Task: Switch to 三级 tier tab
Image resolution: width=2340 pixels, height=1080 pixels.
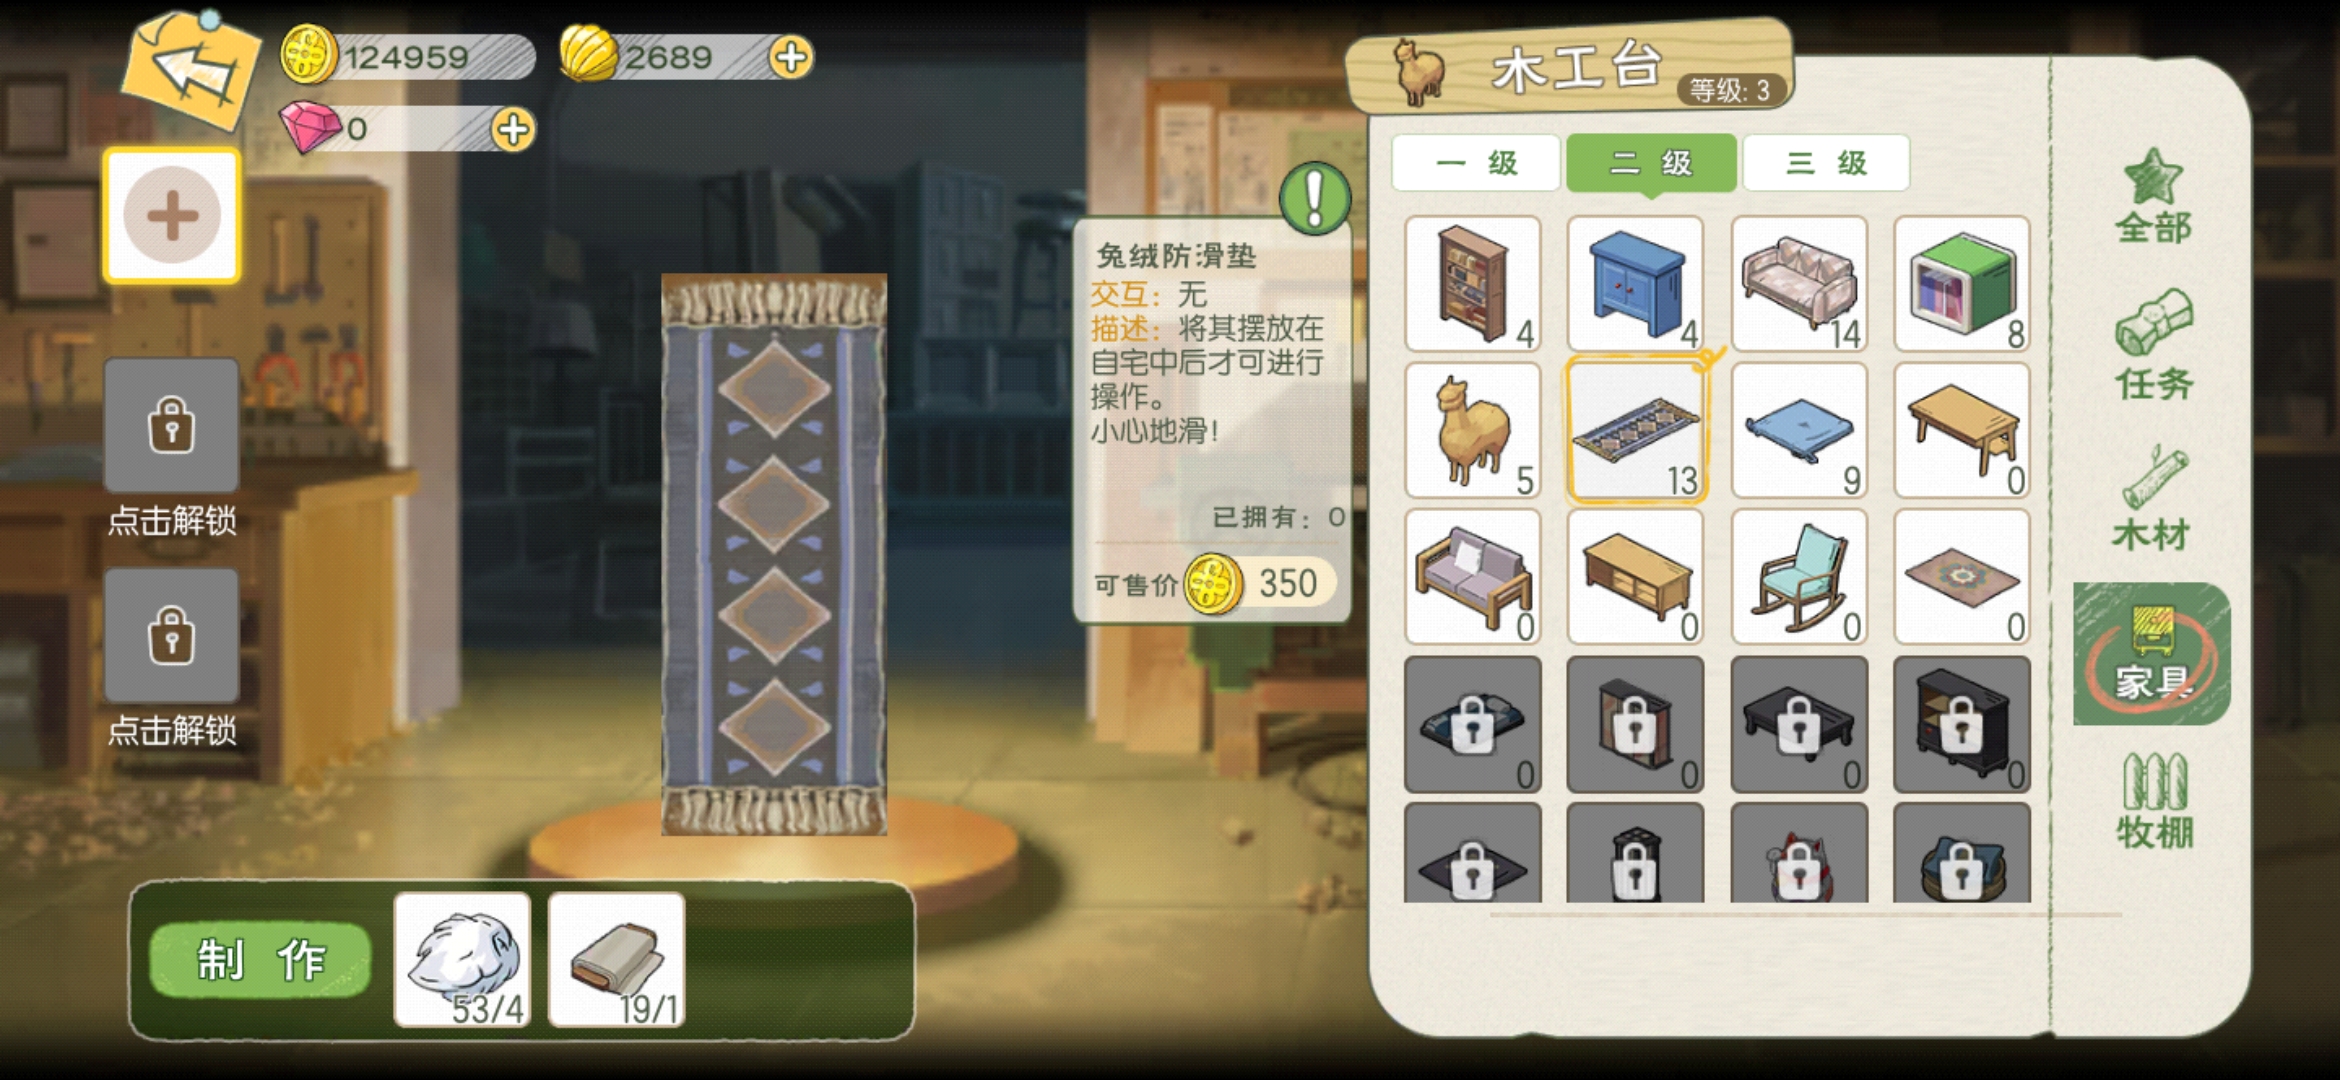Action: pyautogui.click(x=1826, y=162)
